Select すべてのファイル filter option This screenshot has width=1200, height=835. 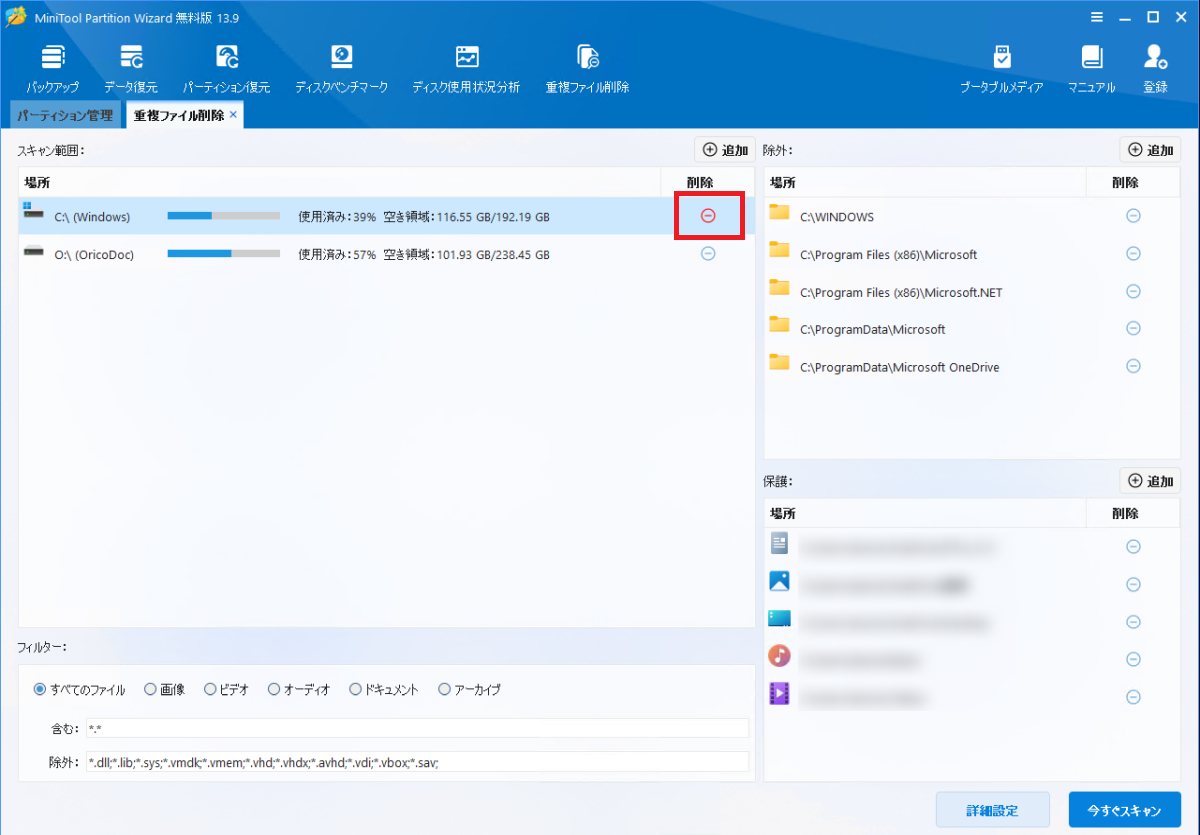pyautogui.click(x=80, y=689)
